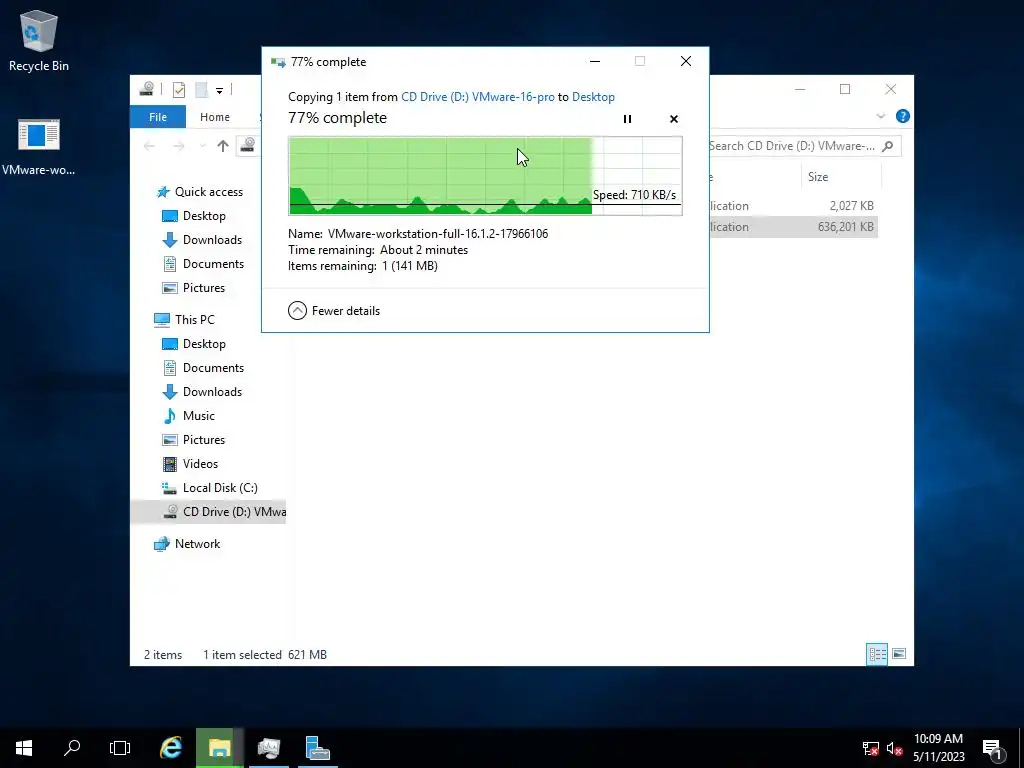
Task: Click the drive icon in address bar
Action: tap(248, 145)
